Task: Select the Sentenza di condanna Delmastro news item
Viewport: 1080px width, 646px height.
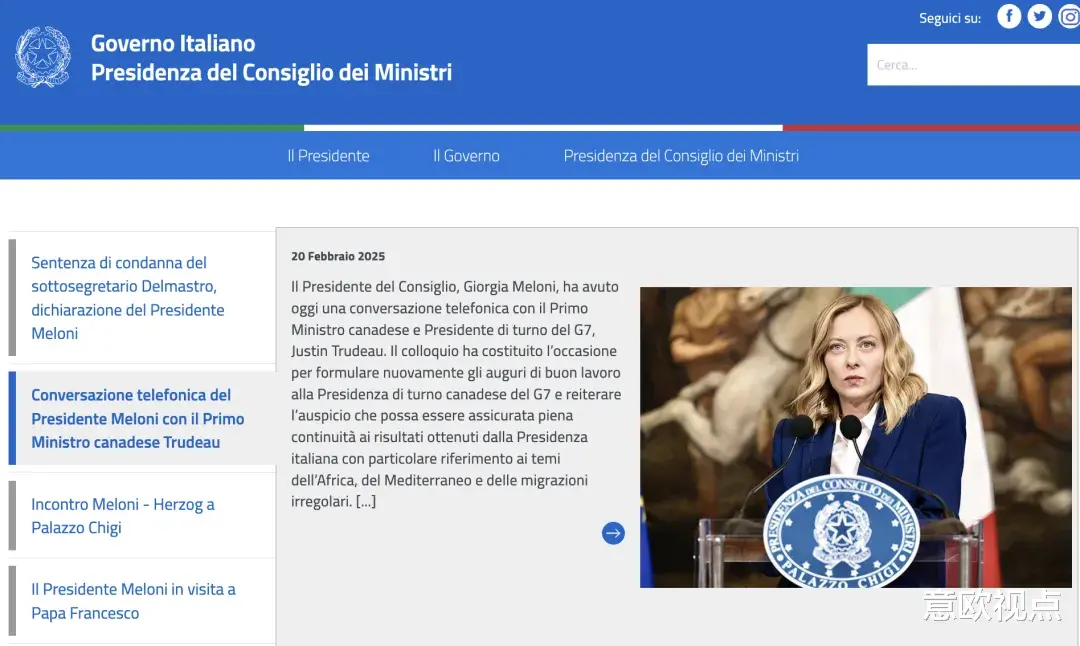Action: coord(142,298)
